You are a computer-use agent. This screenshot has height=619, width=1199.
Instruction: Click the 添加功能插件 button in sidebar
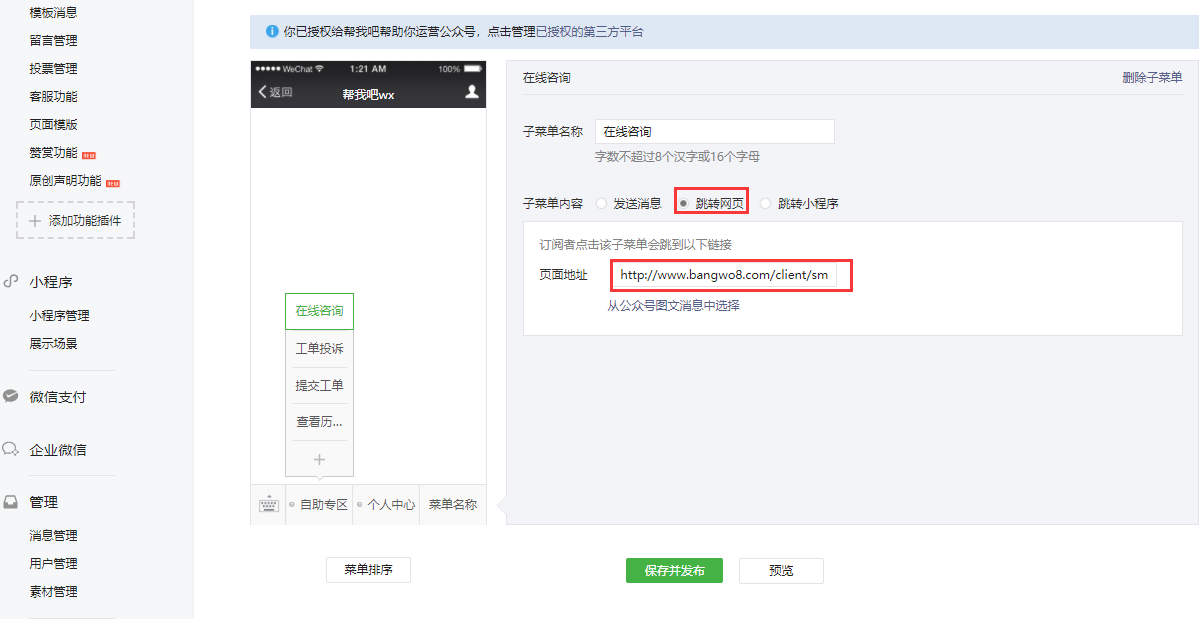[x=75, y=220]
